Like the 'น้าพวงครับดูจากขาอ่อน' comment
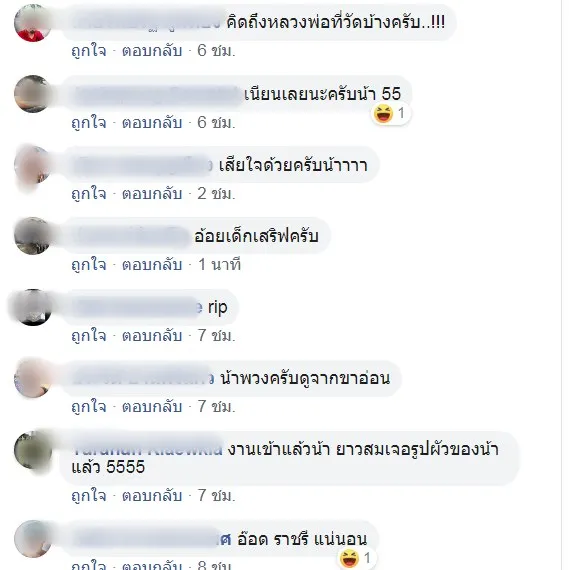Viewport: 569px width, 570px height. [89, 406]
